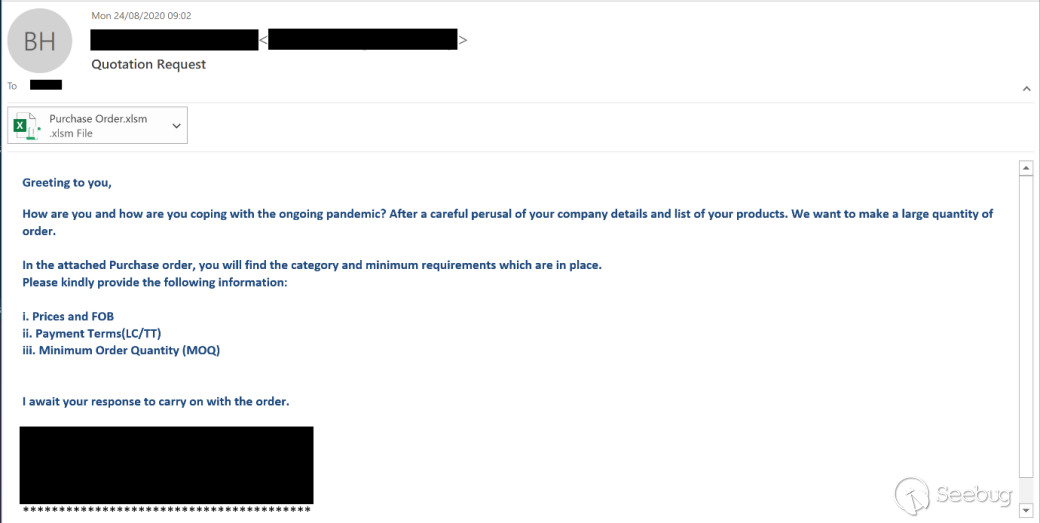
Task: Click the redacted sender display name
Action: (174, 40)
